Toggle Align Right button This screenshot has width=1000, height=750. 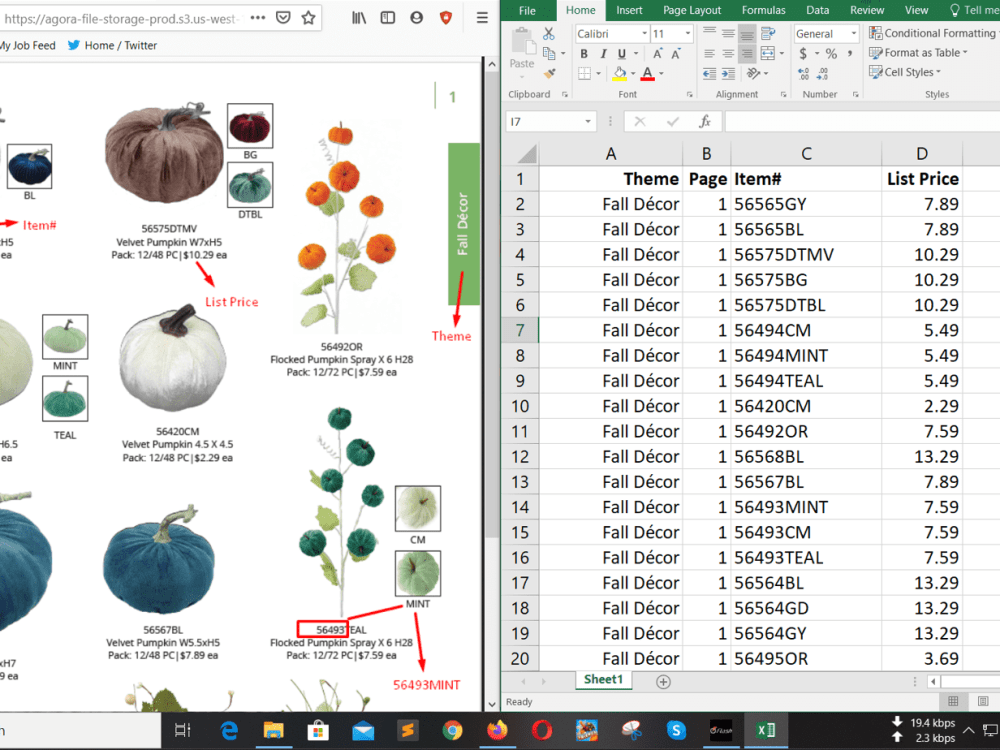point(747,54)
